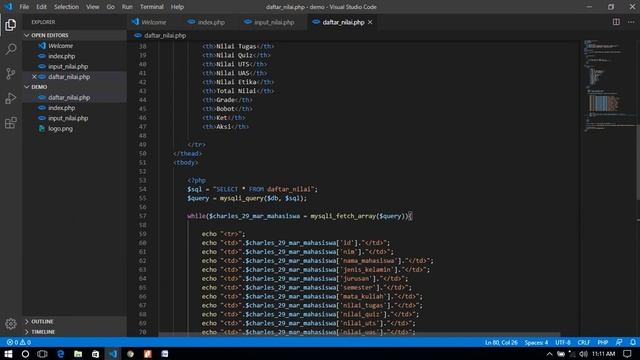
Task: Open Chrome from the taskbar
Action: (130, 354)
